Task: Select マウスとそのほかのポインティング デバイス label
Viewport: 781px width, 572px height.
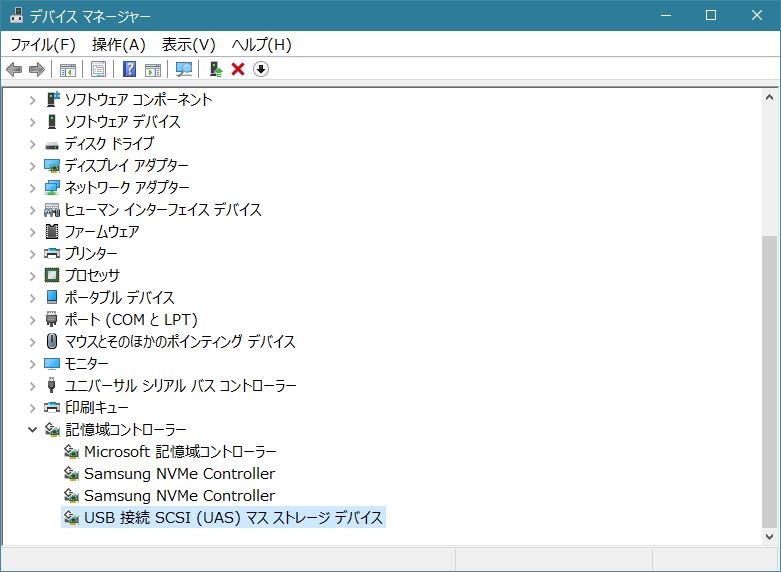Action: click(x=180, y=341)
